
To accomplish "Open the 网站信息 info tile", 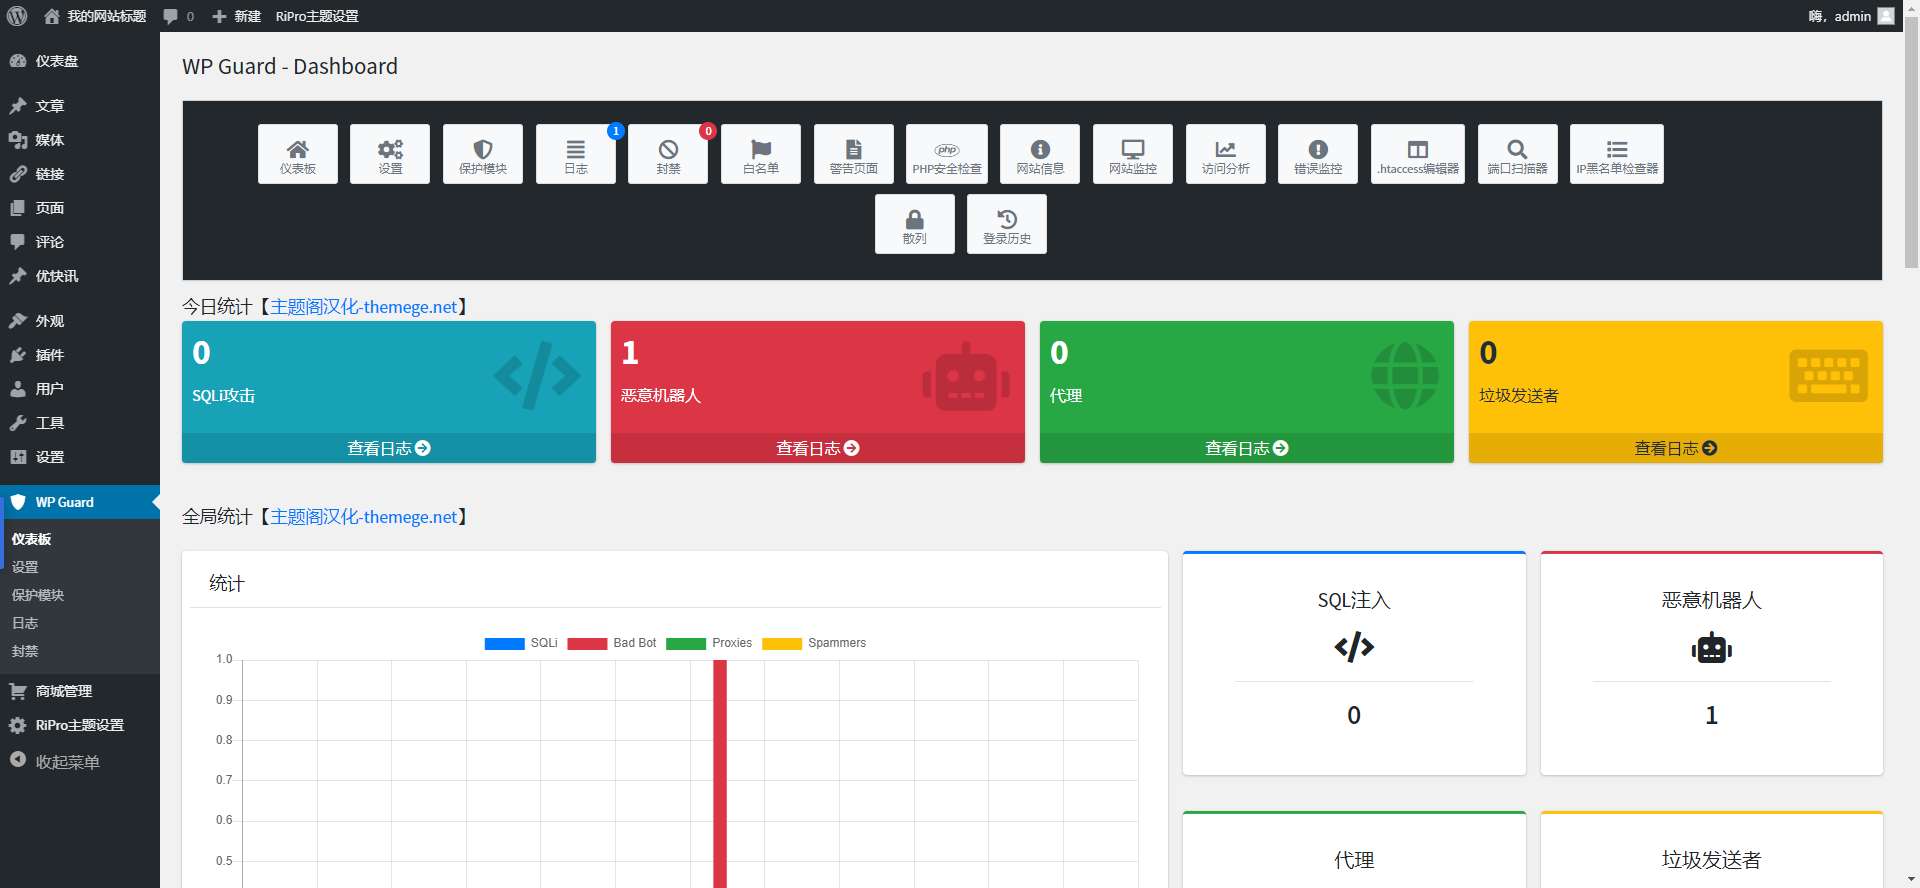I will pos(1040,154).
